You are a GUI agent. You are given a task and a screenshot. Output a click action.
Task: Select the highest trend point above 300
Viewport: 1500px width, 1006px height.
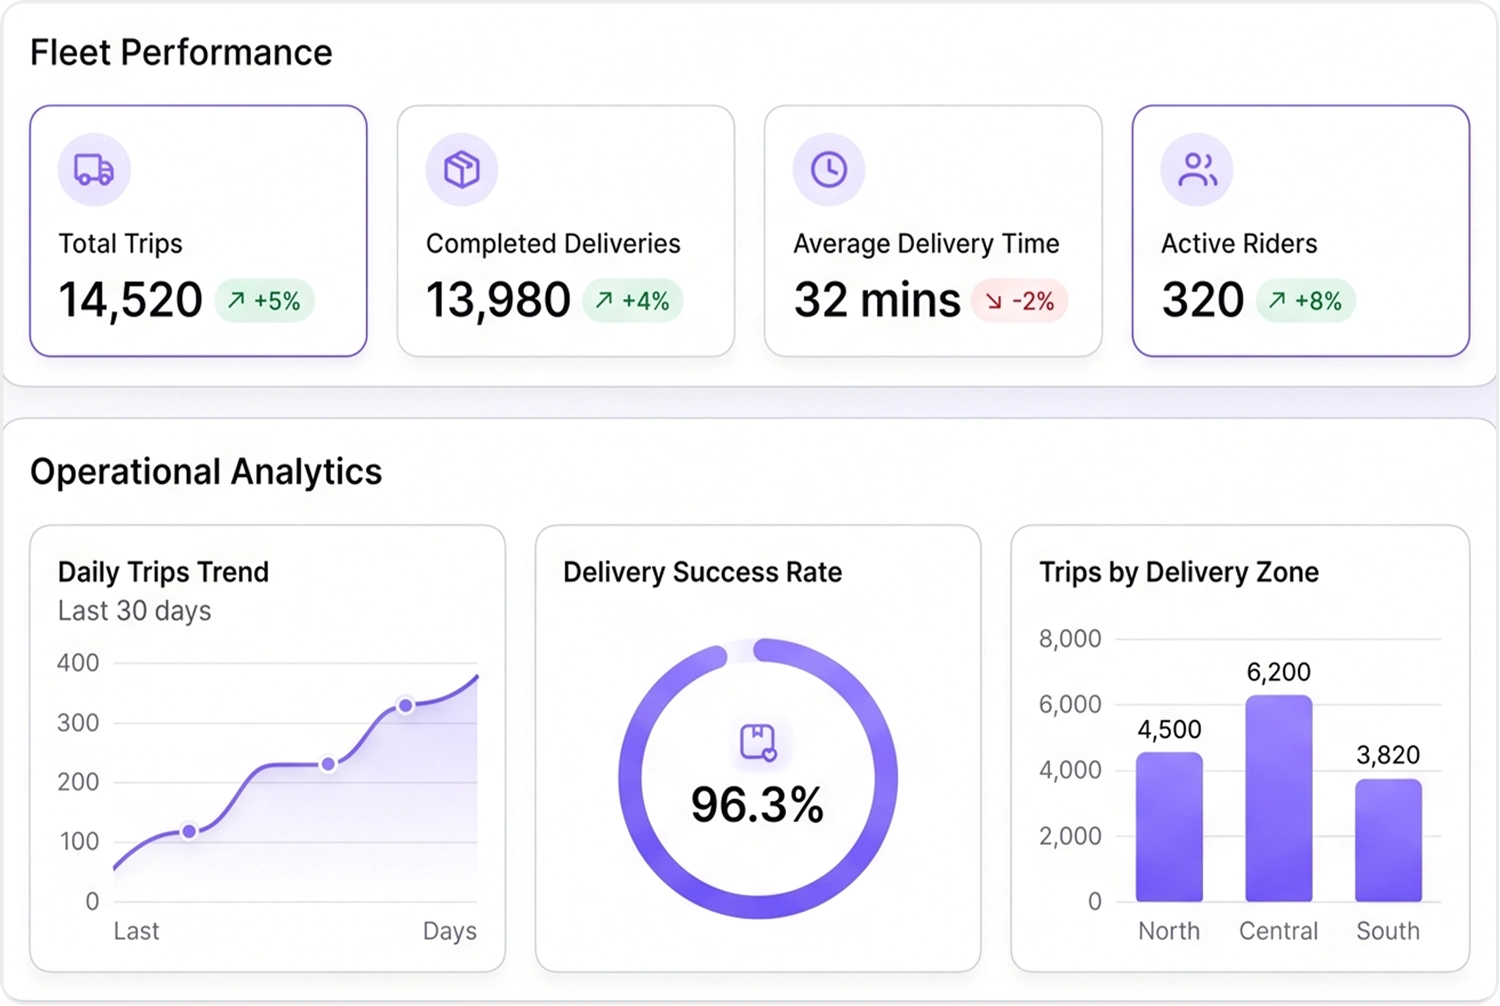405,706
